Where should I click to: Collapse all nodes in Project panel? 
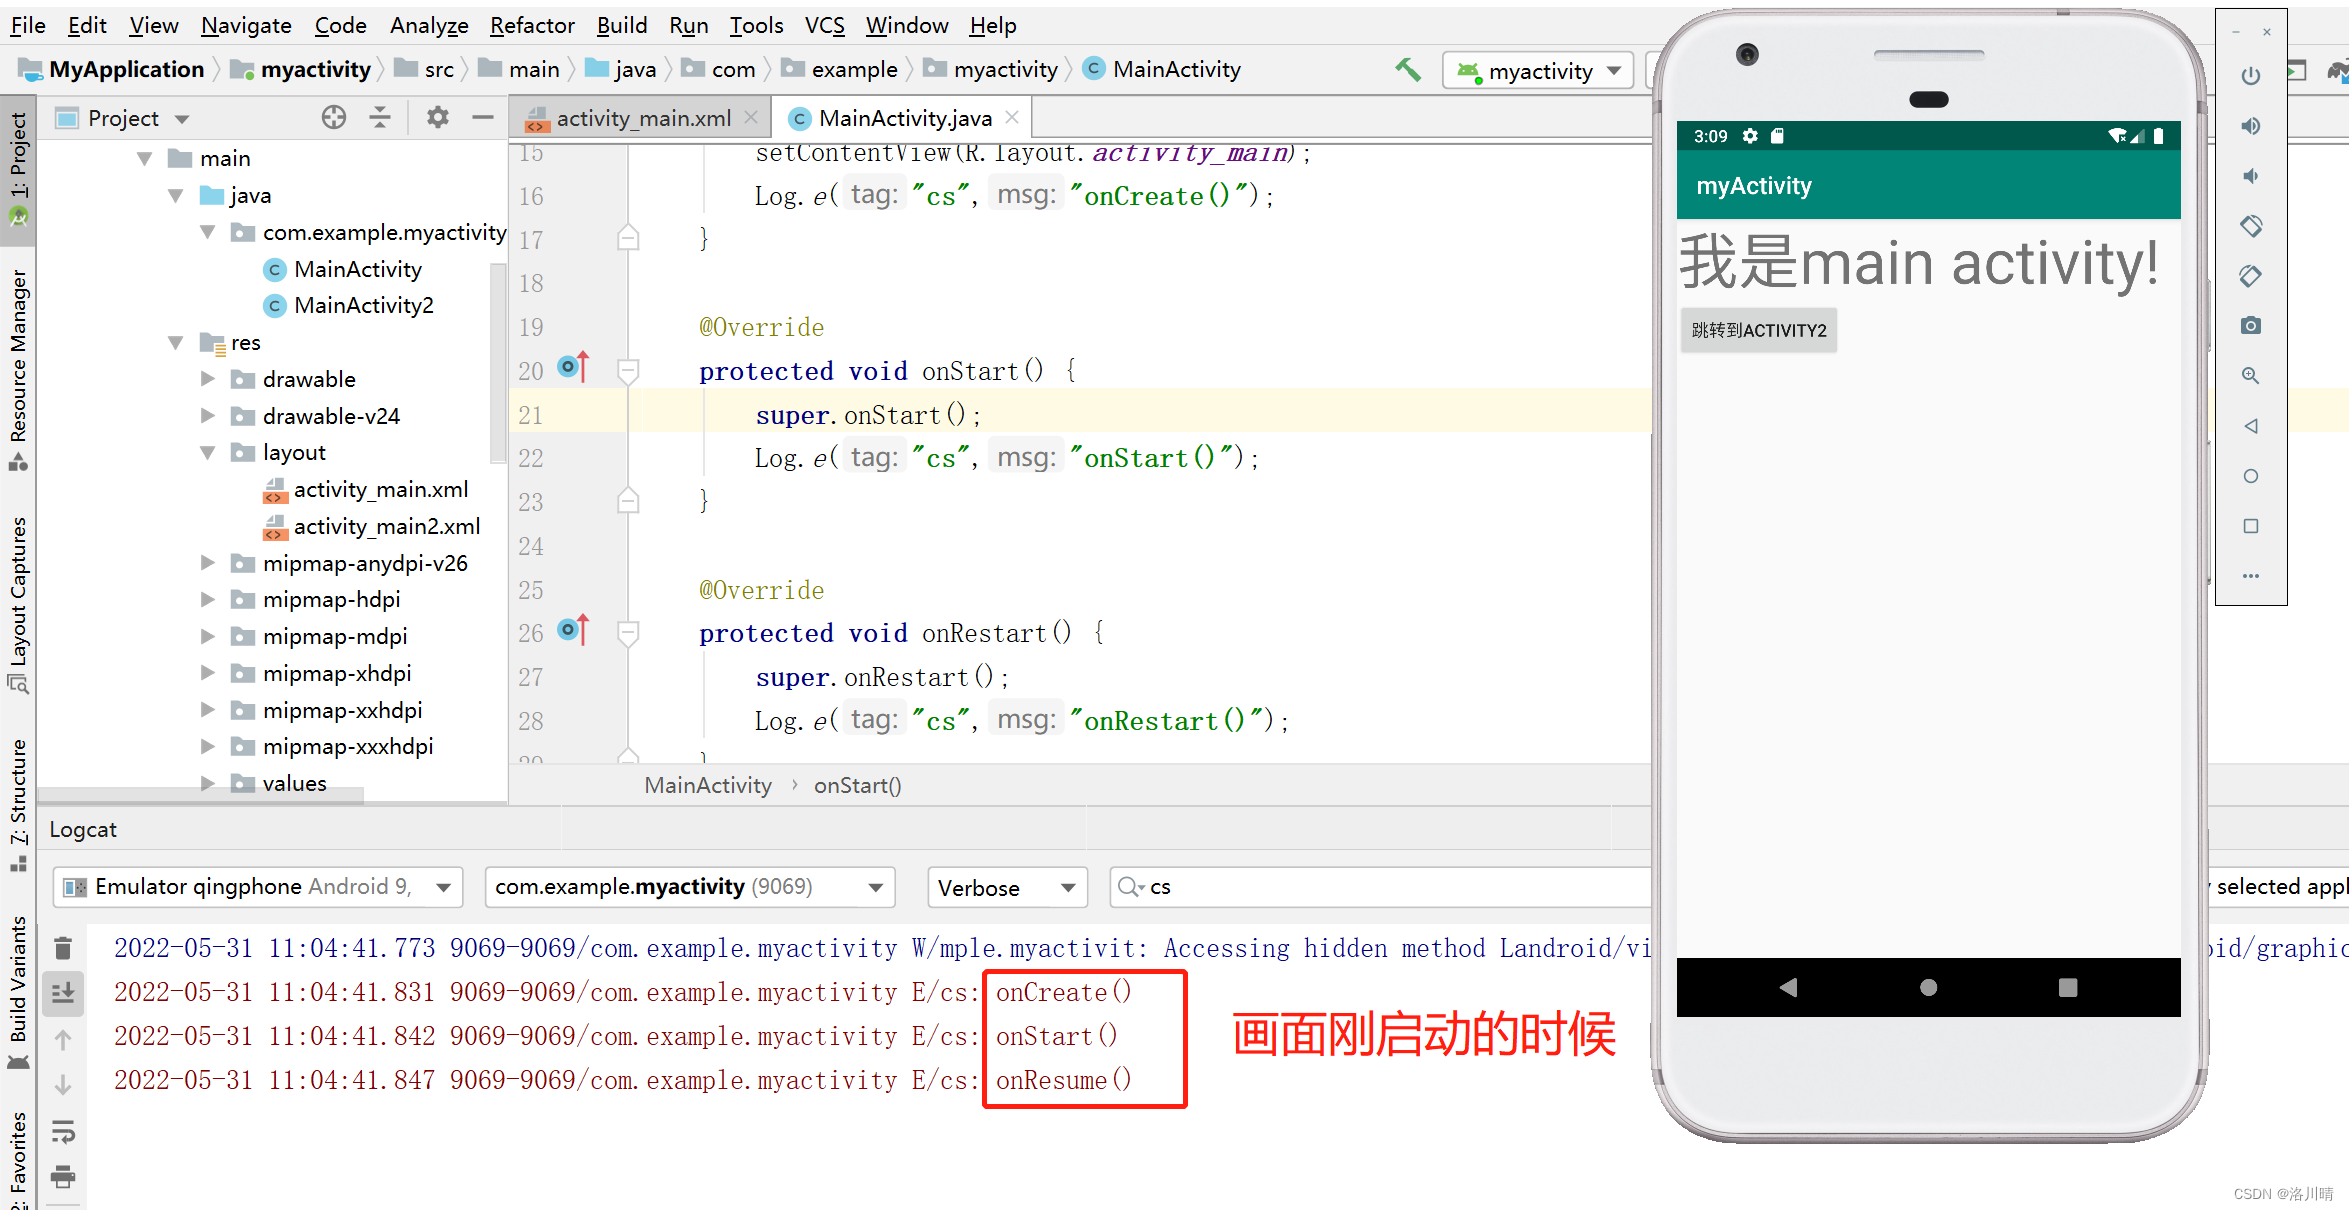381,117
